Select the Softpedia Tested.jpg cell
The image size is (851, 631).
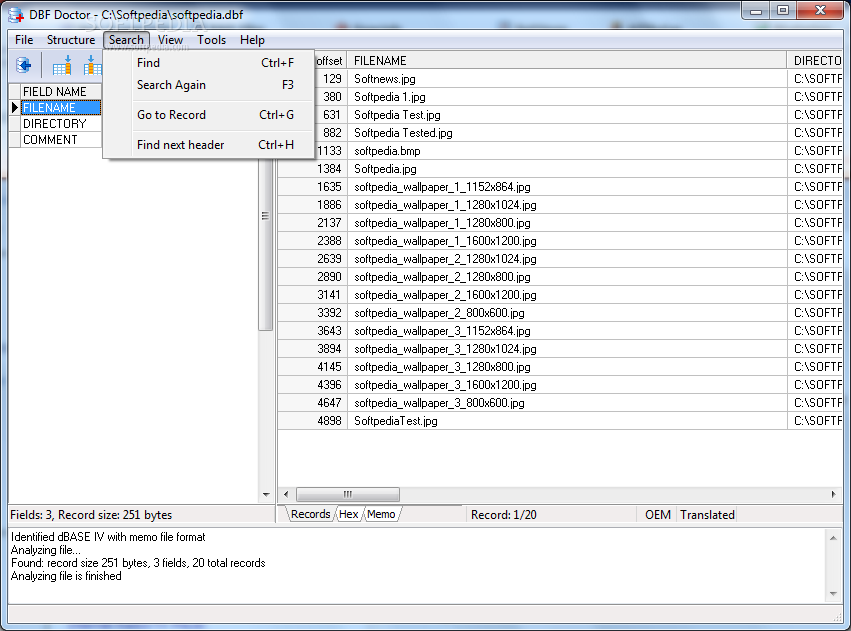pos(567,132)
